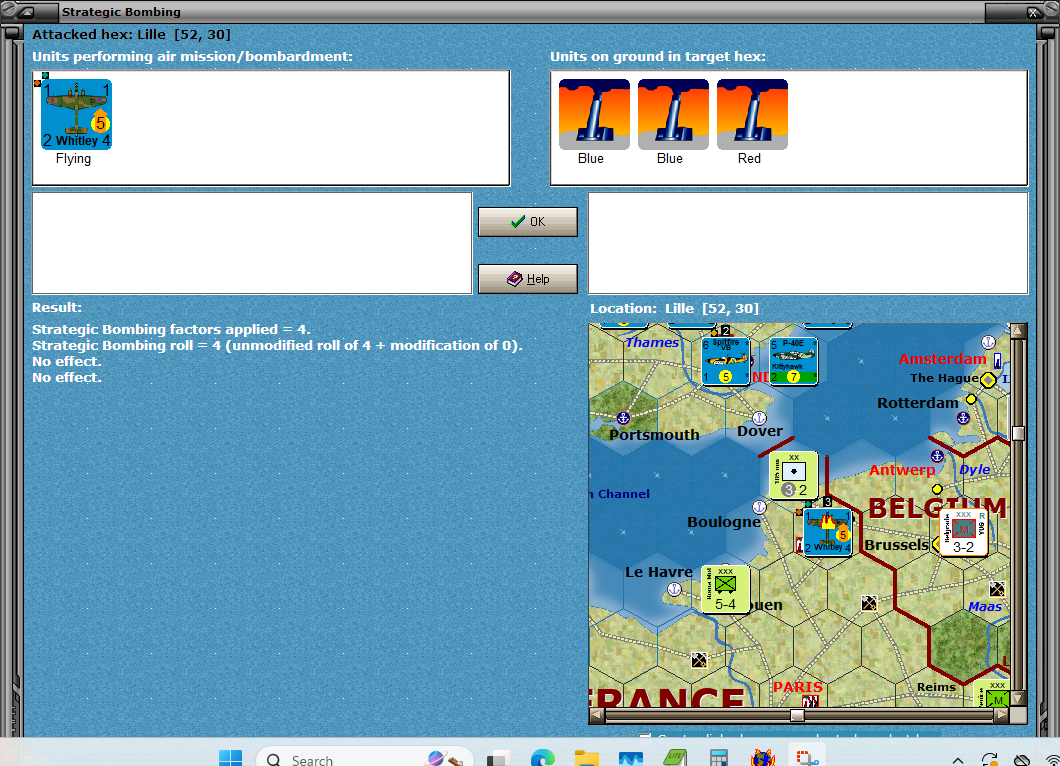Select the P-40E Kittyhawk unit on the map

pyautogui.click(x=794, y=361)
